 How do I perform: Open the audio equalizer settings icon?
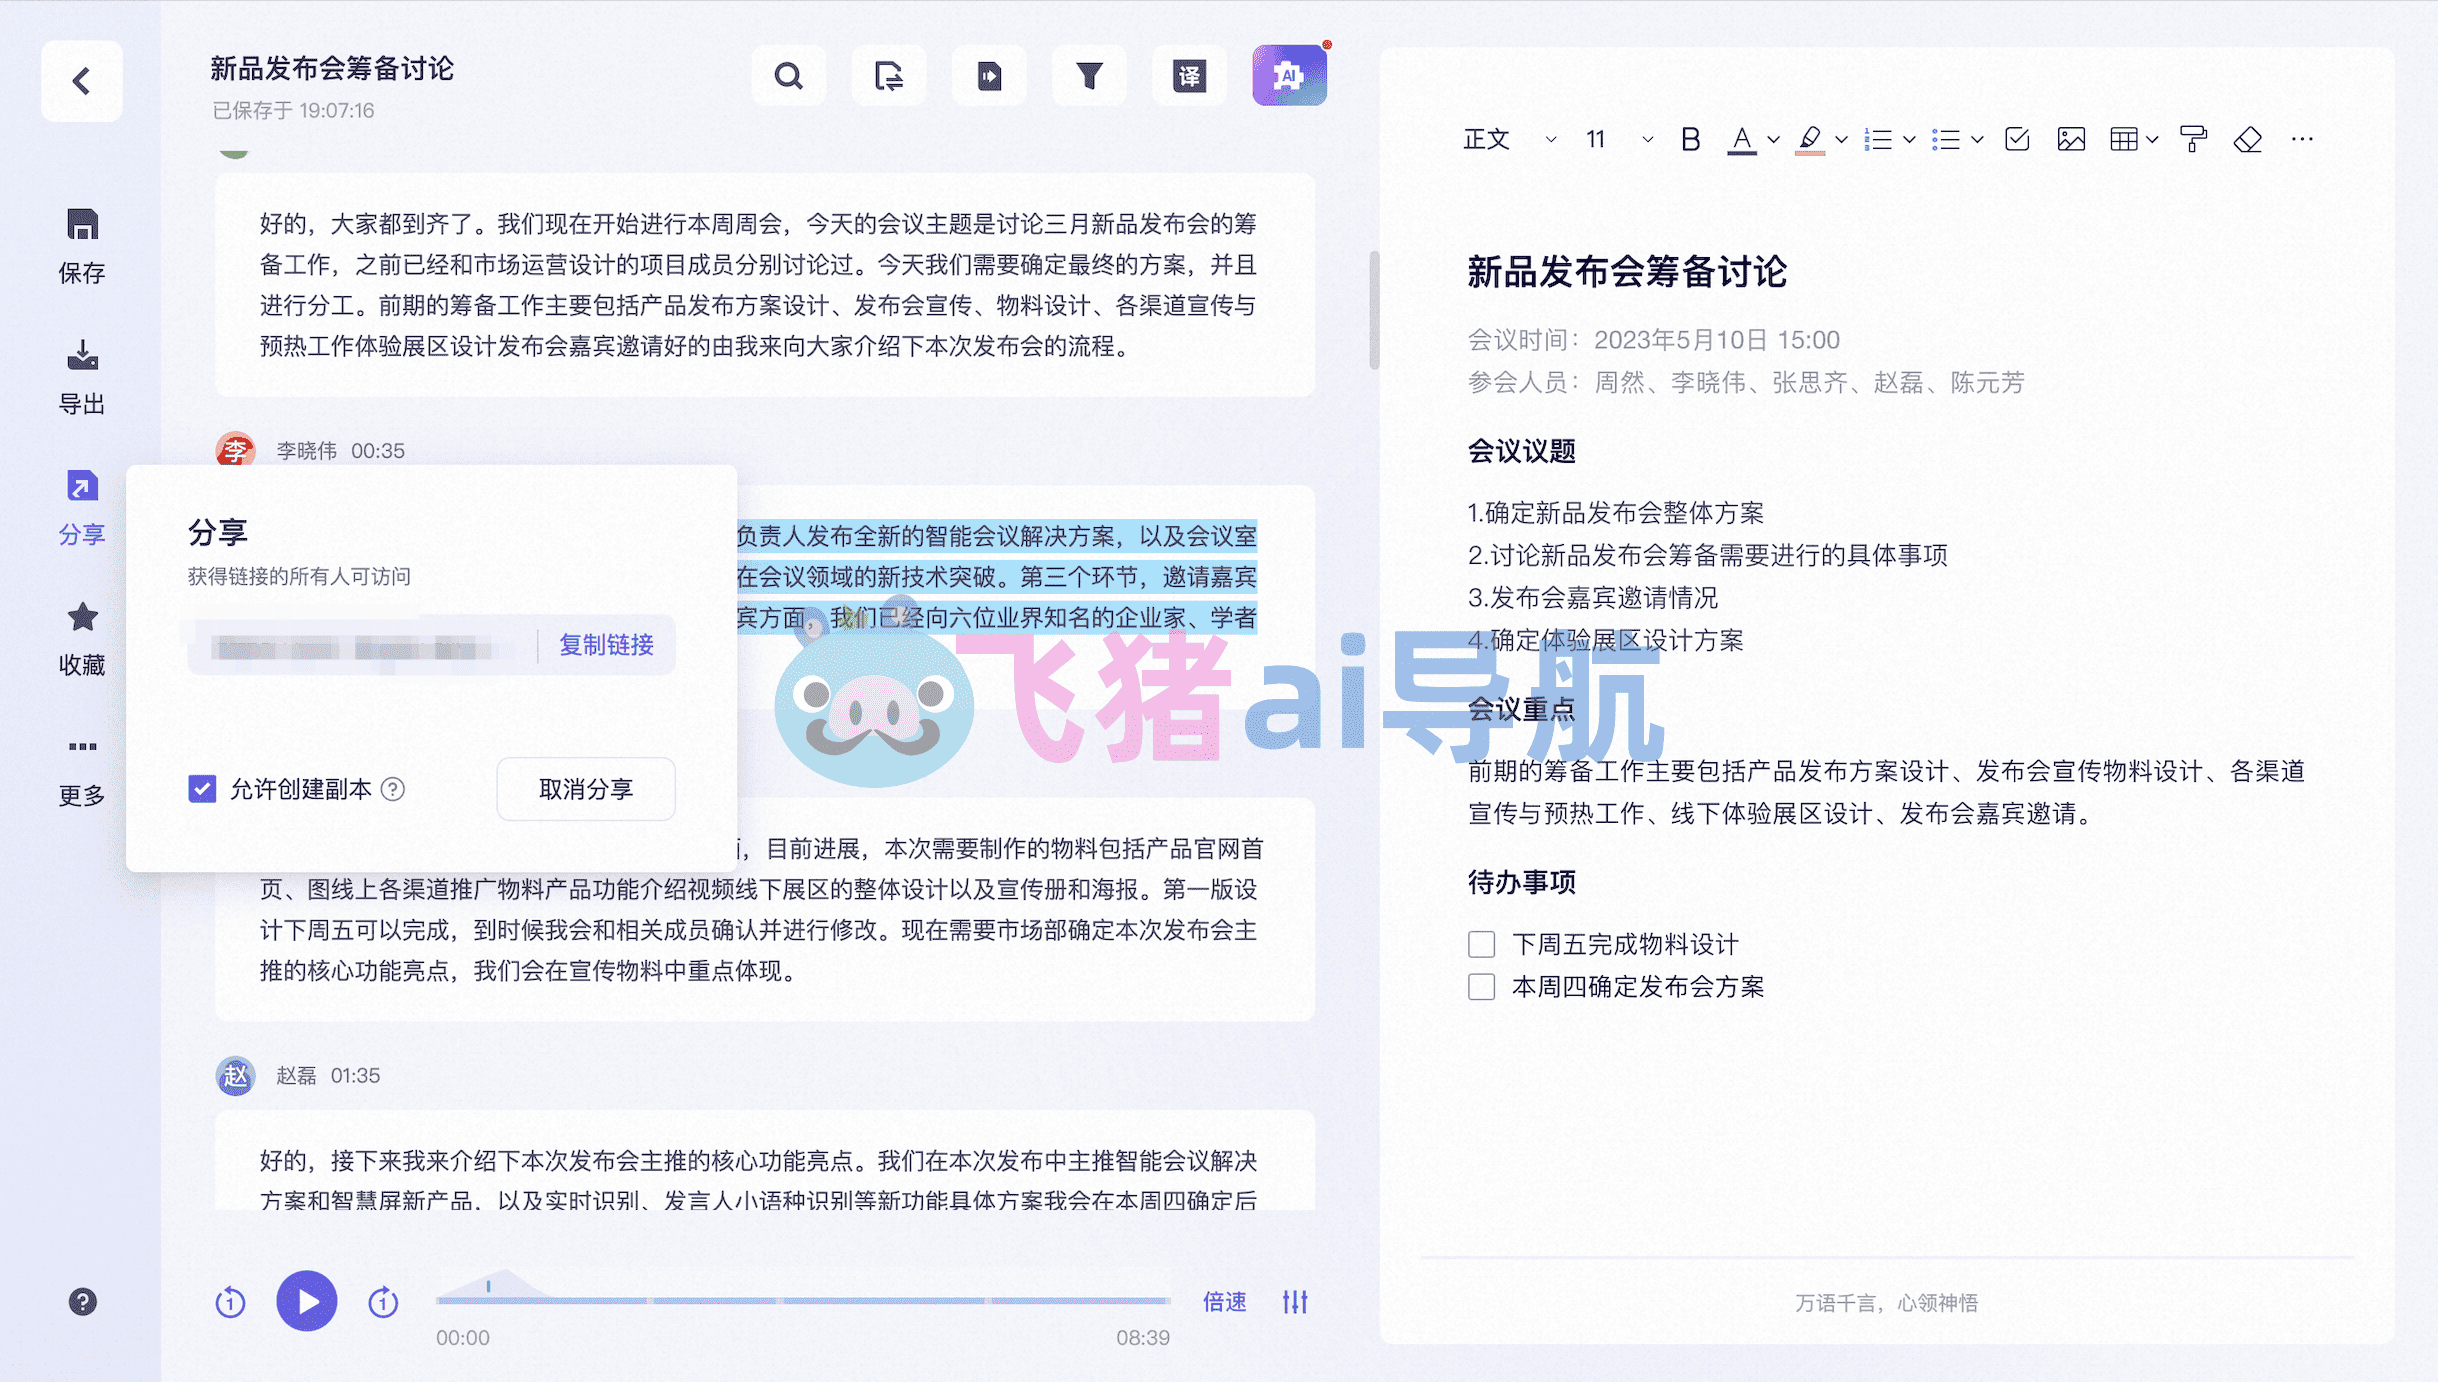coord(1295,1301)
